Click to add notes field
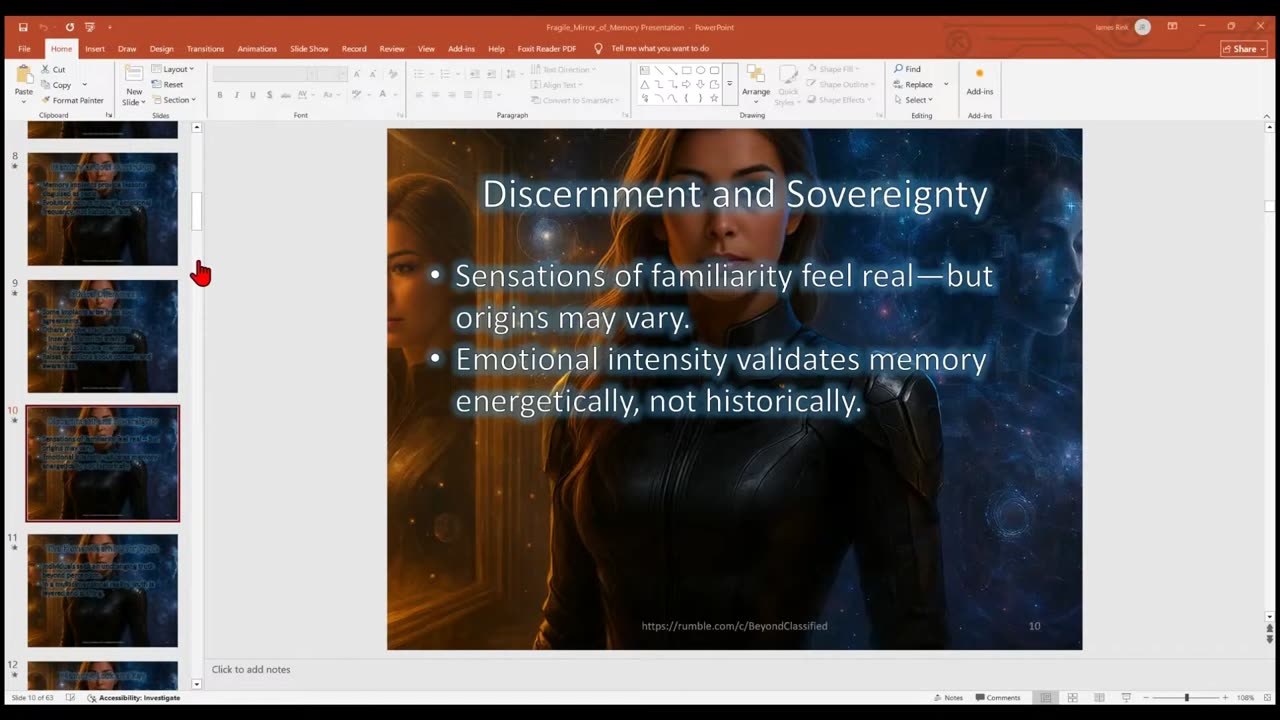The width and height of the screenshot is (1280, 720). point(251,669)
